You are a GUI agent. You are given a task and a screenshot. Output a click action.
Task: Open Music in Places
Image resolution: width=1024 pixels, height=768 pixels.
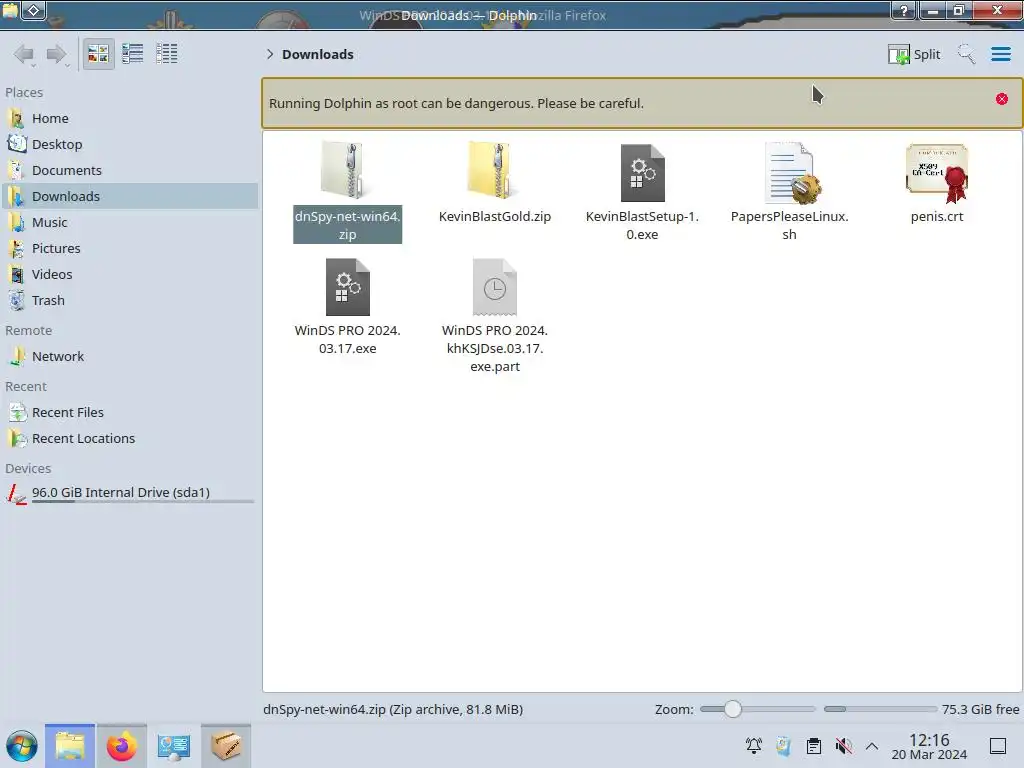[129, 223]
